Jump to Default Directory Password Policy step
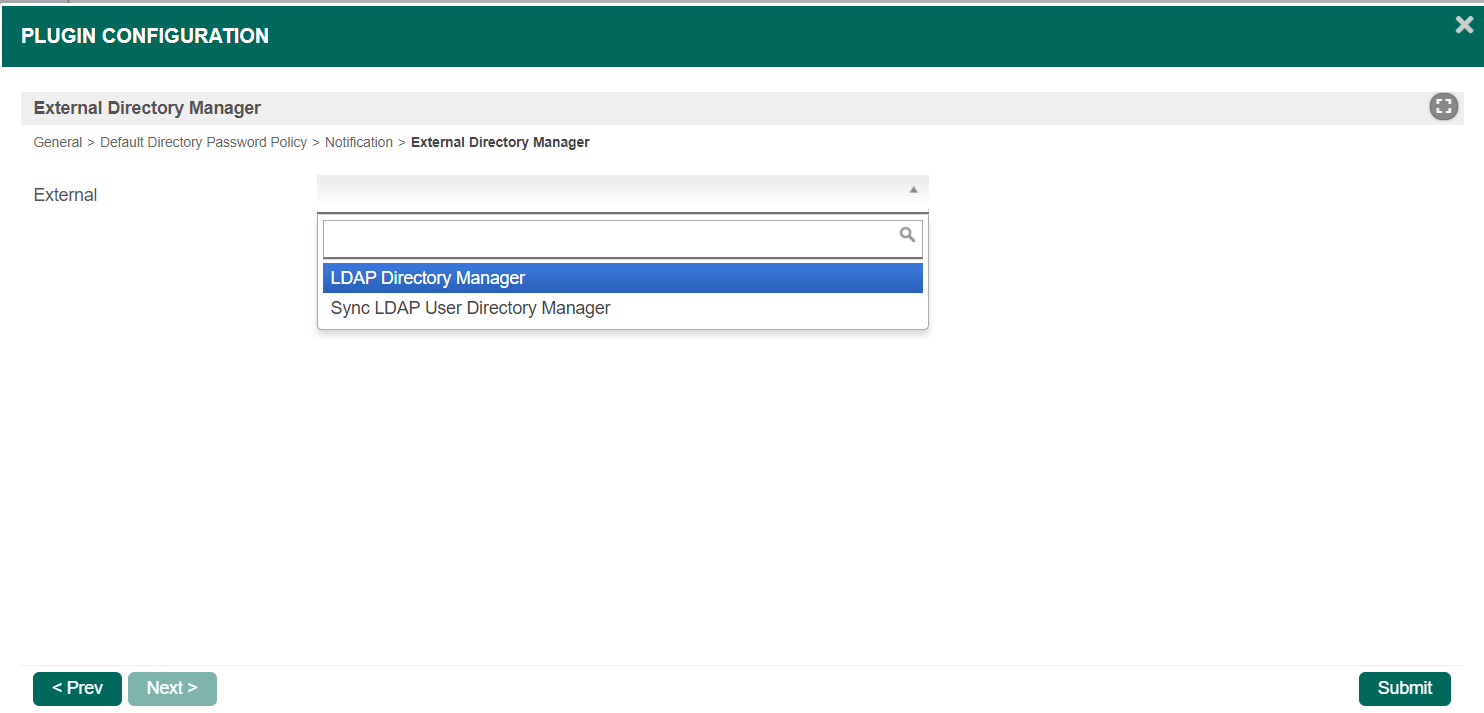 pos(203,143)
